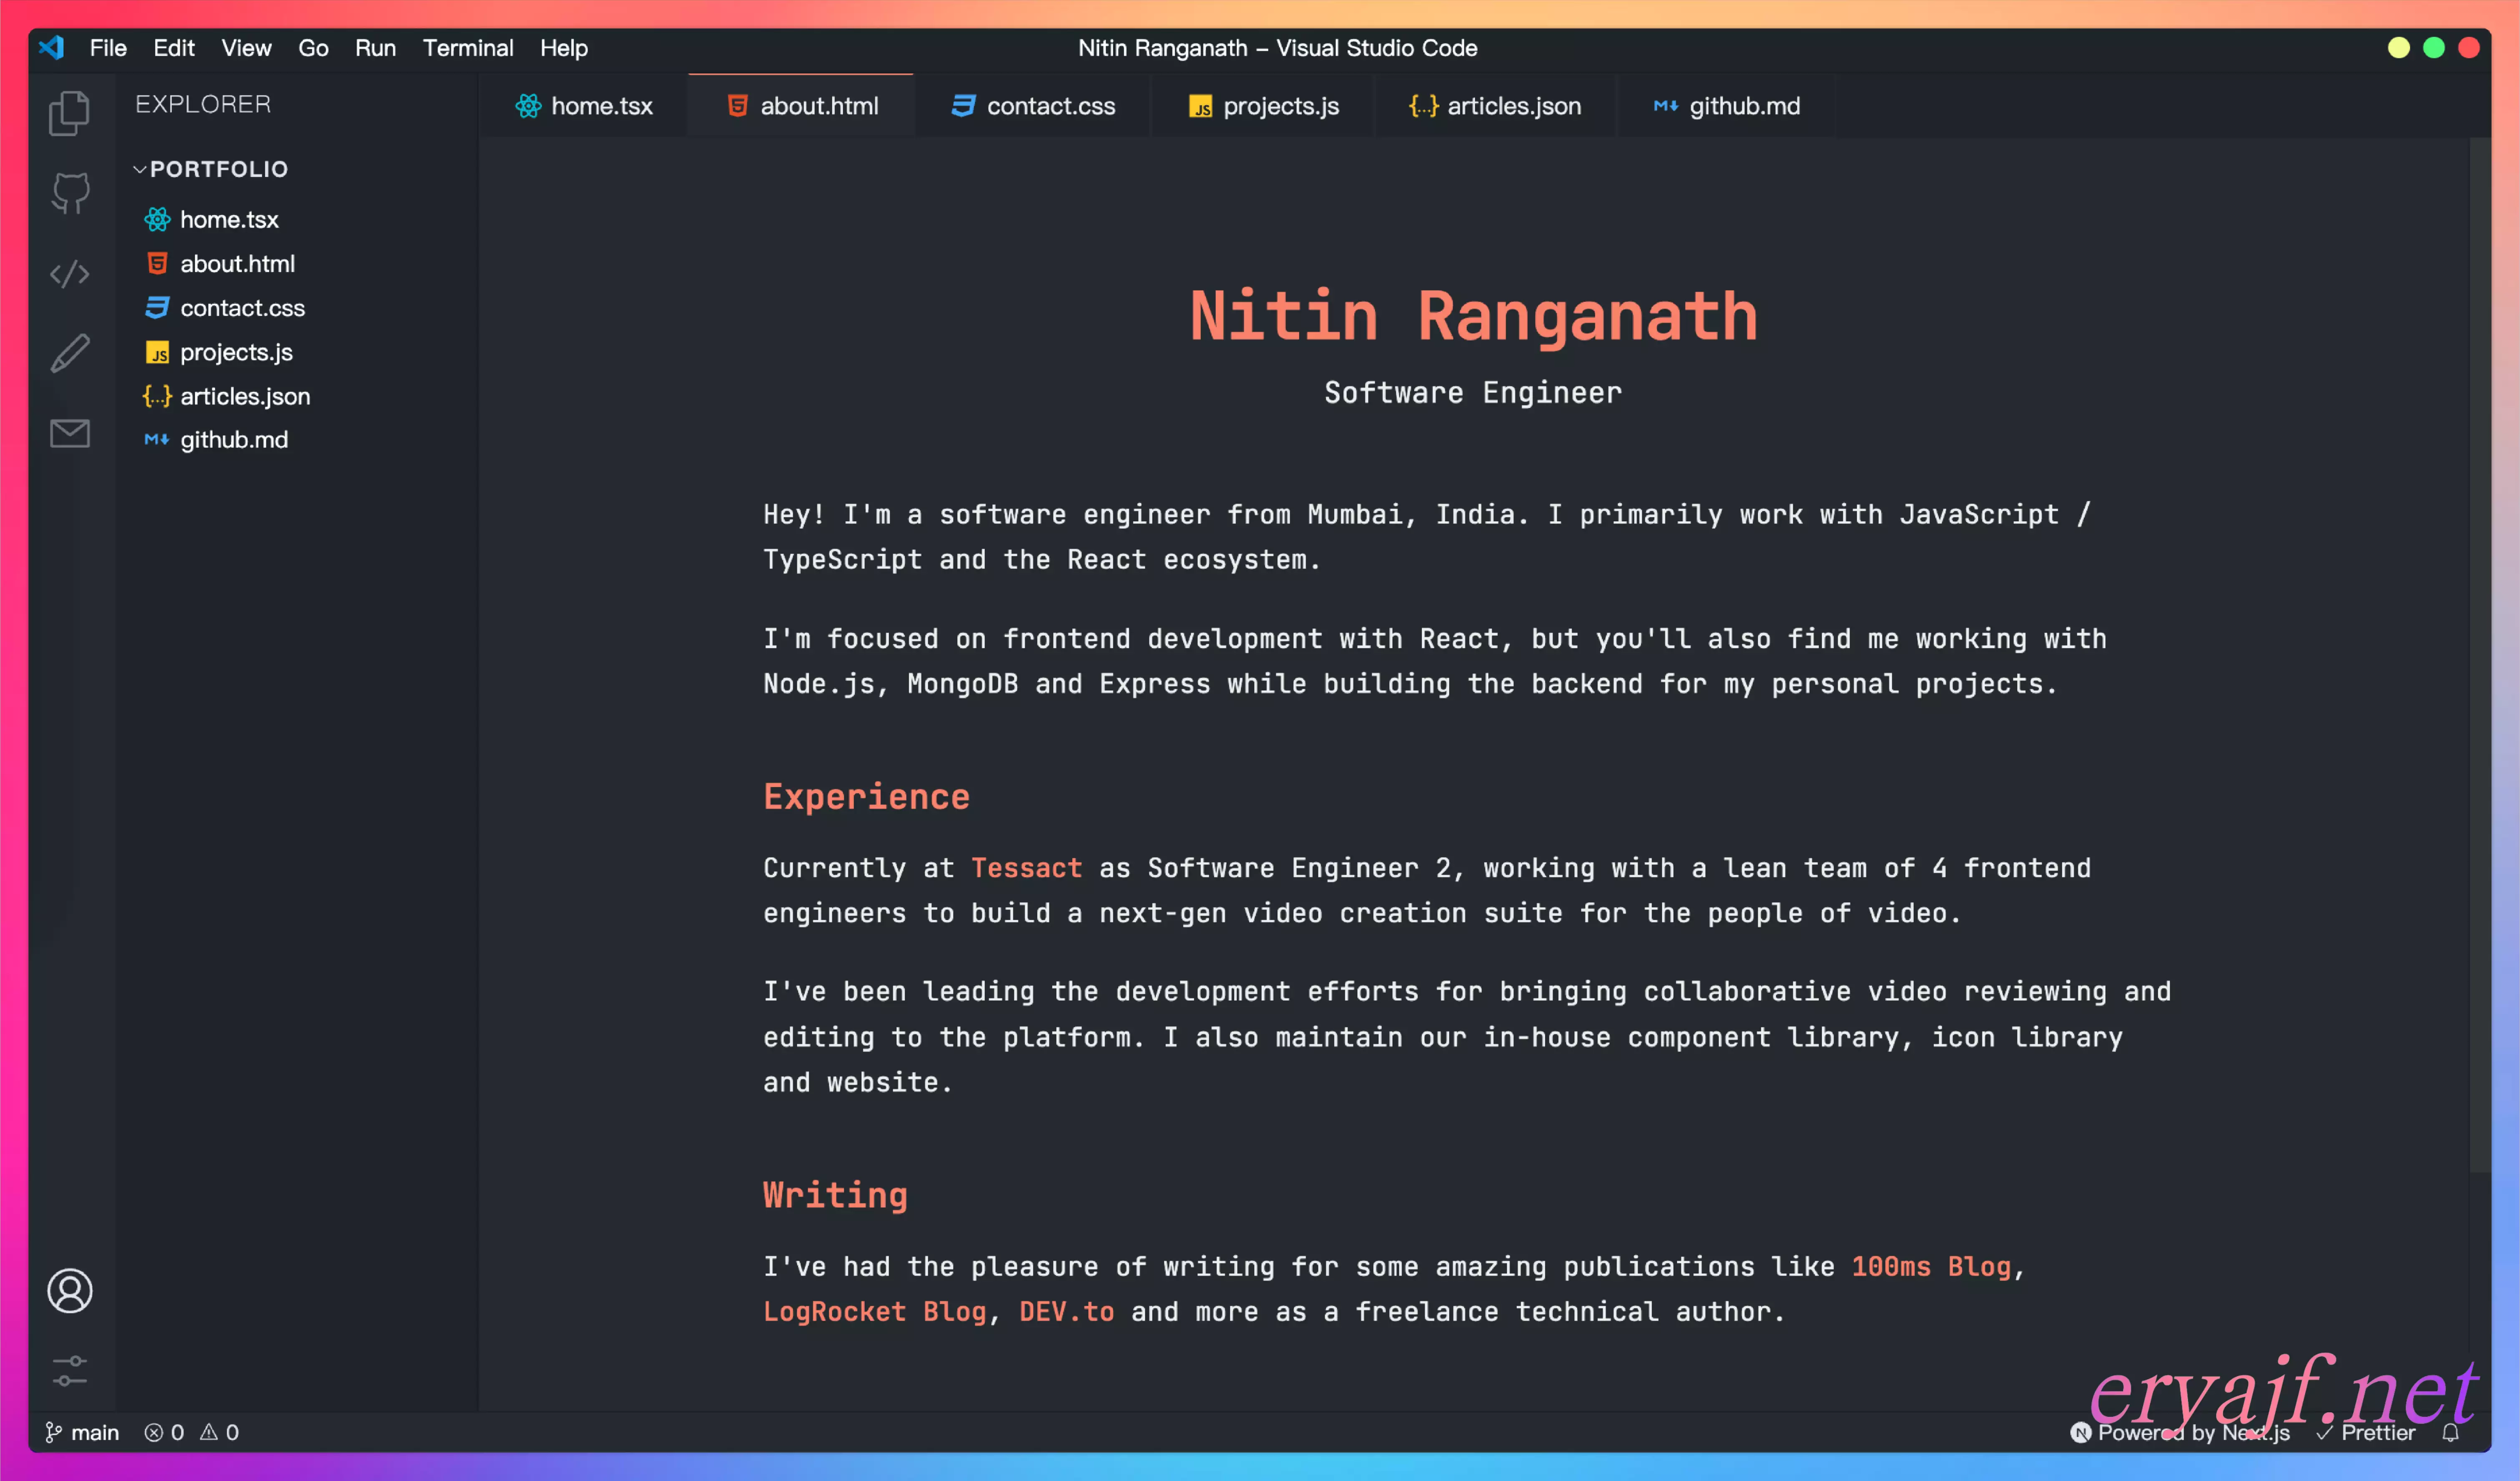Open the File menu
Image resolution: width=2520 pixels, height=1481 pixels.
(x=108, y=47)
